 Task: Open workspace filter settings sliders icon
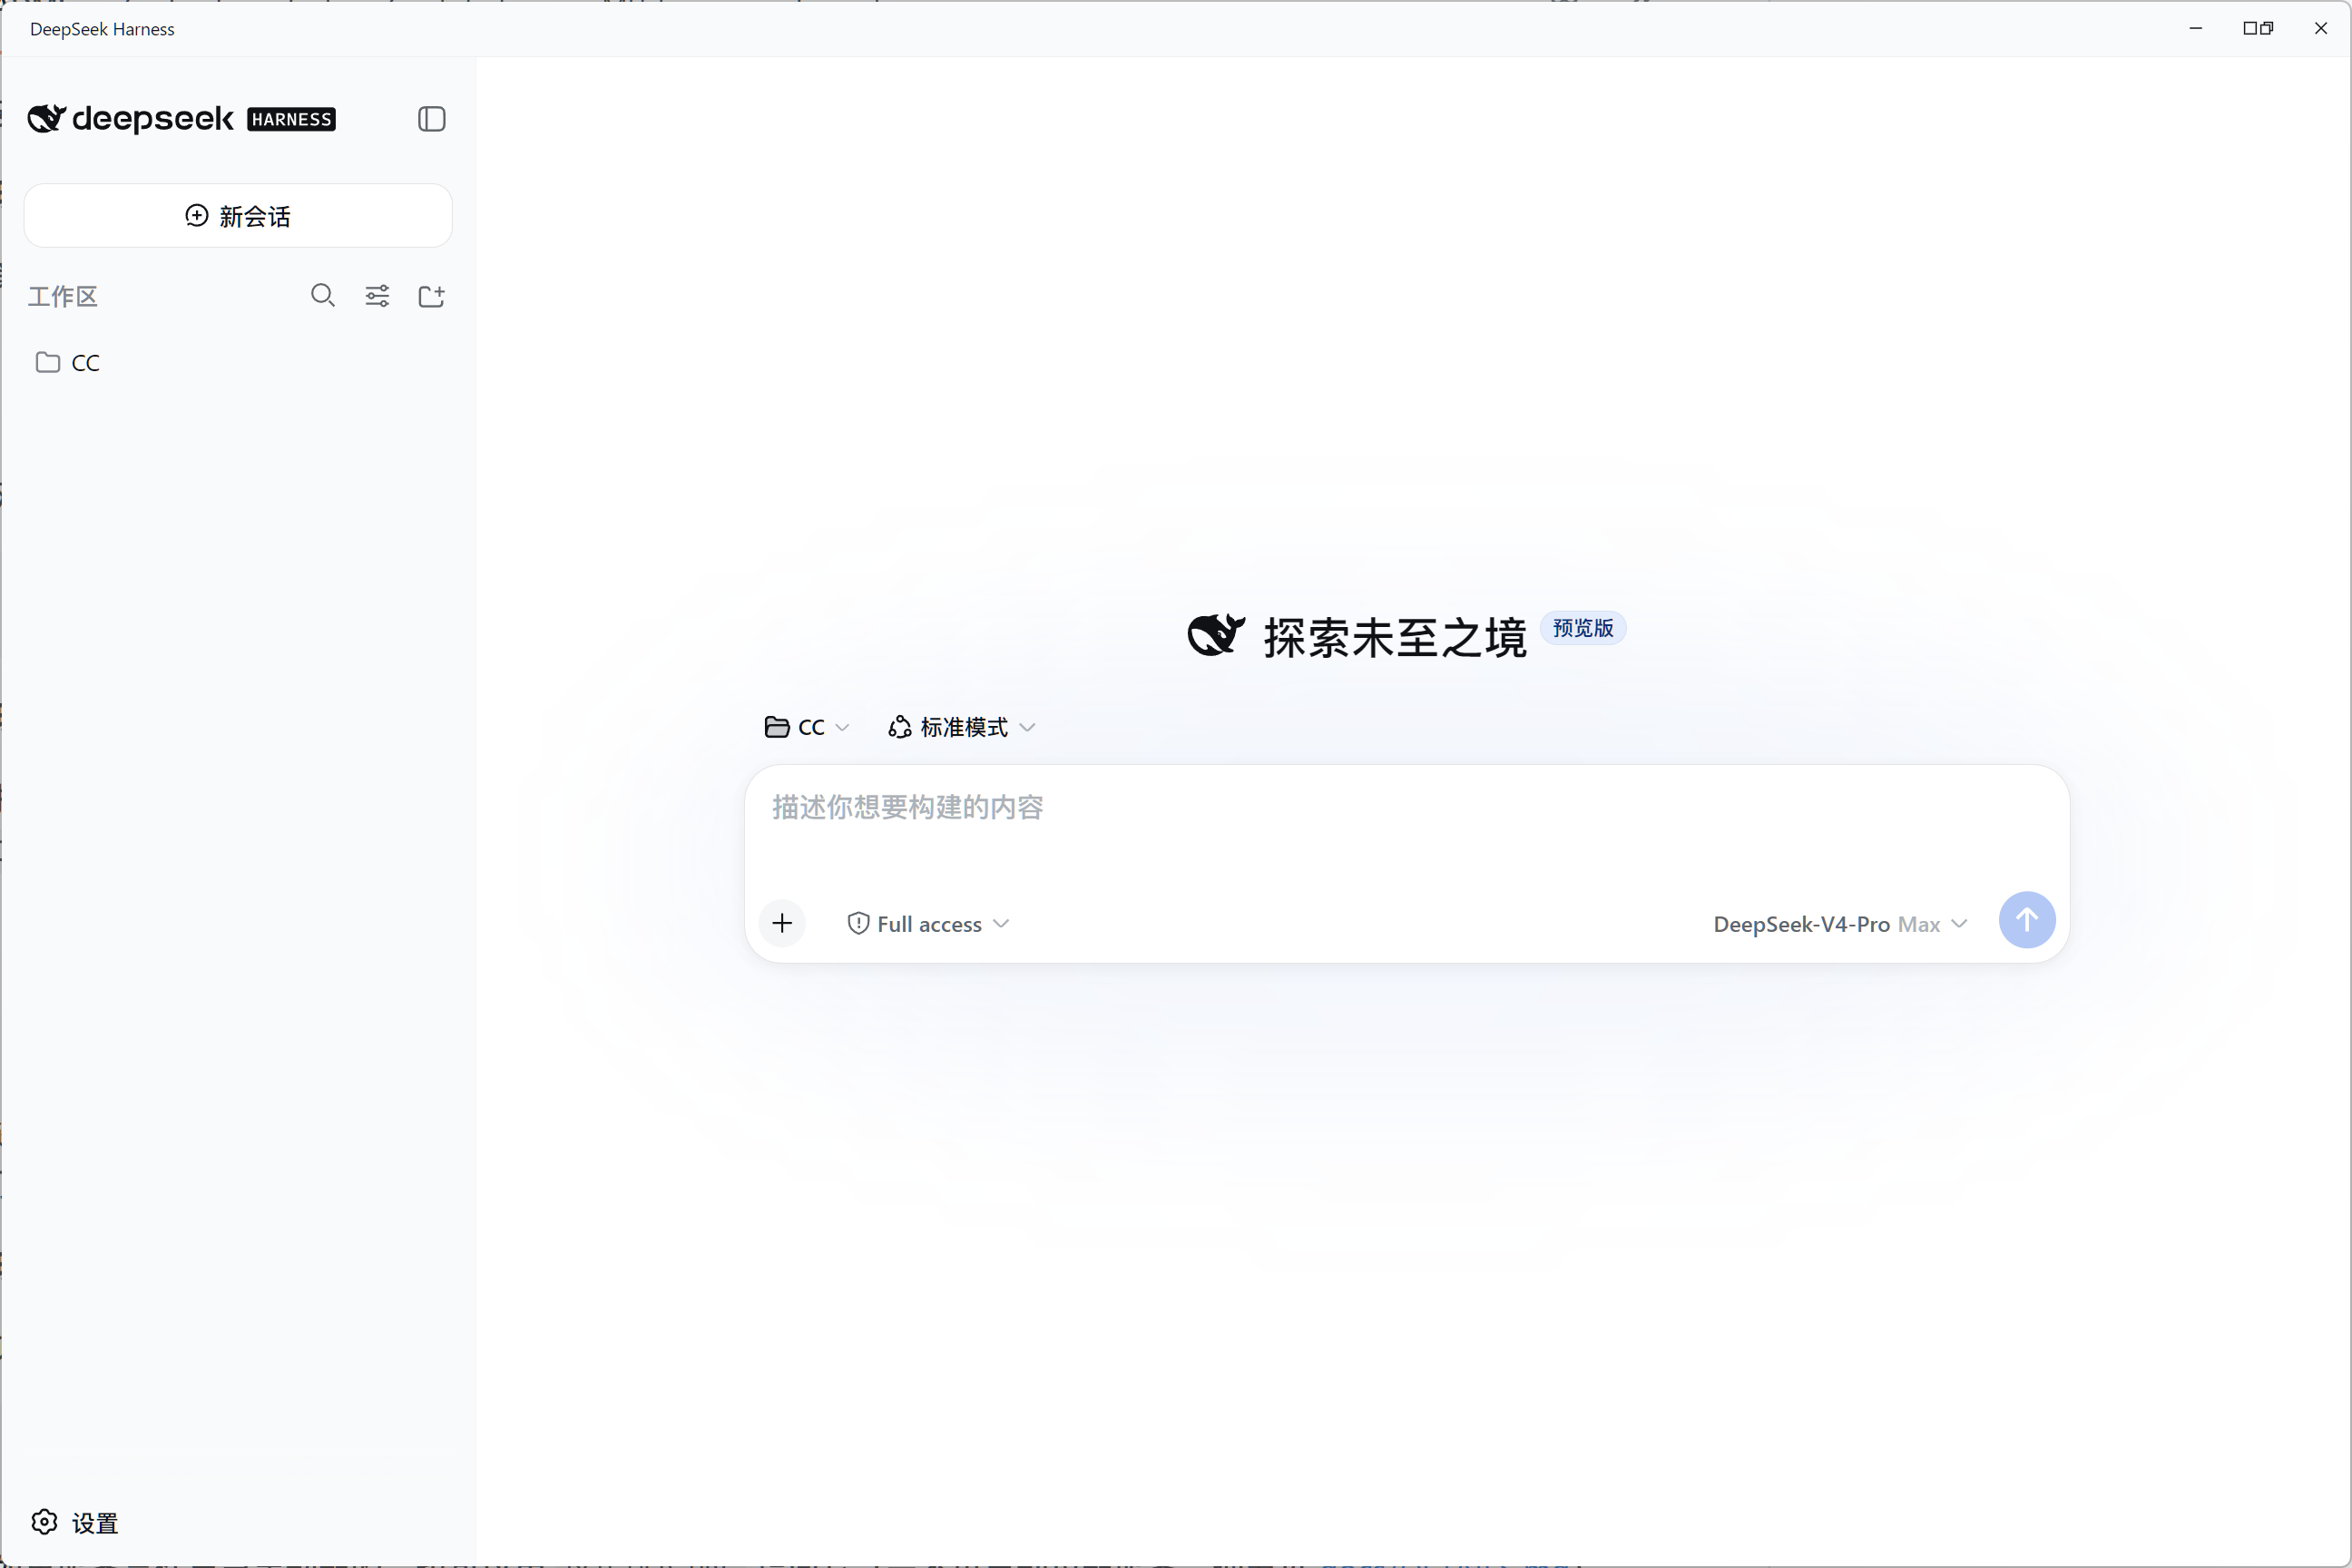(x=377, y=296)
